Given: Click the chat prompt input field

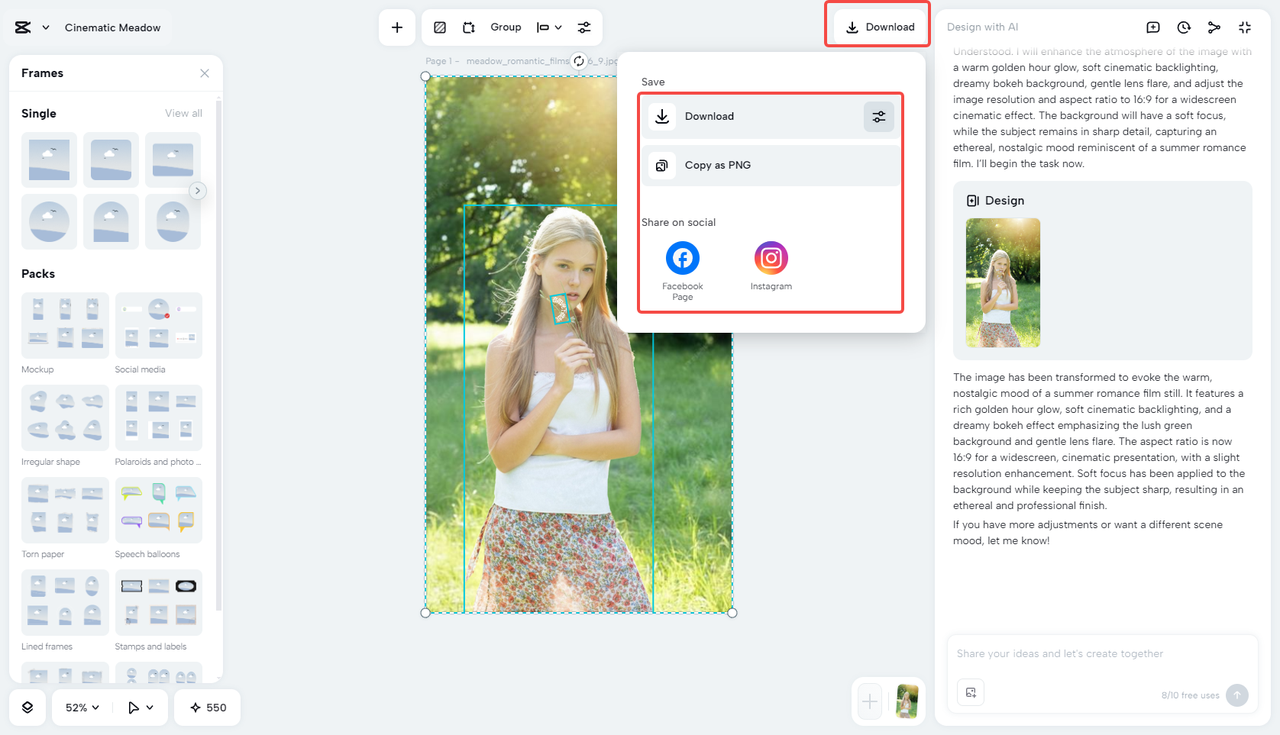Looking at the screenshot, I should click(1102, 654).
